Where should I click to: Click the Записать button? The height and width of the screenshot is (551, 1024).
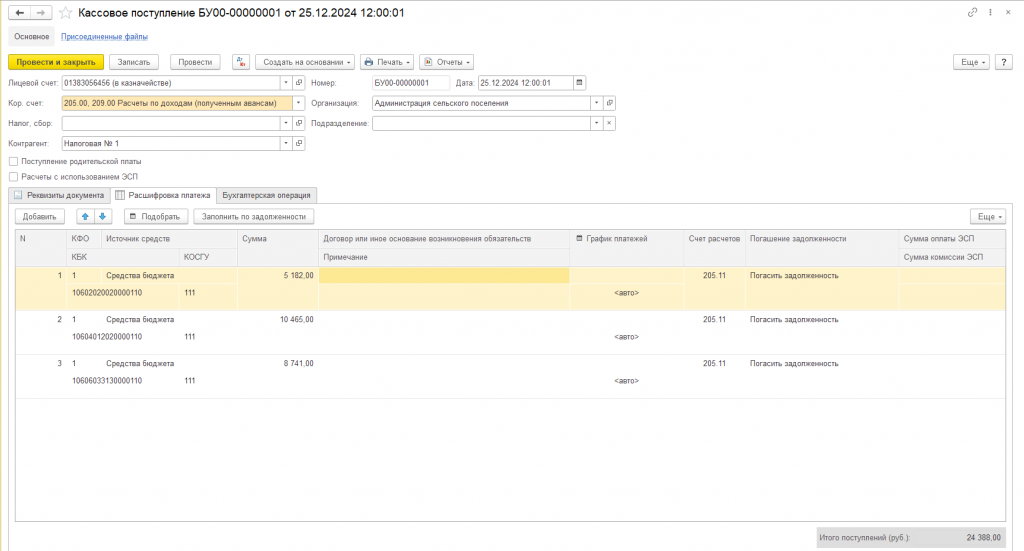coord(134,62)
